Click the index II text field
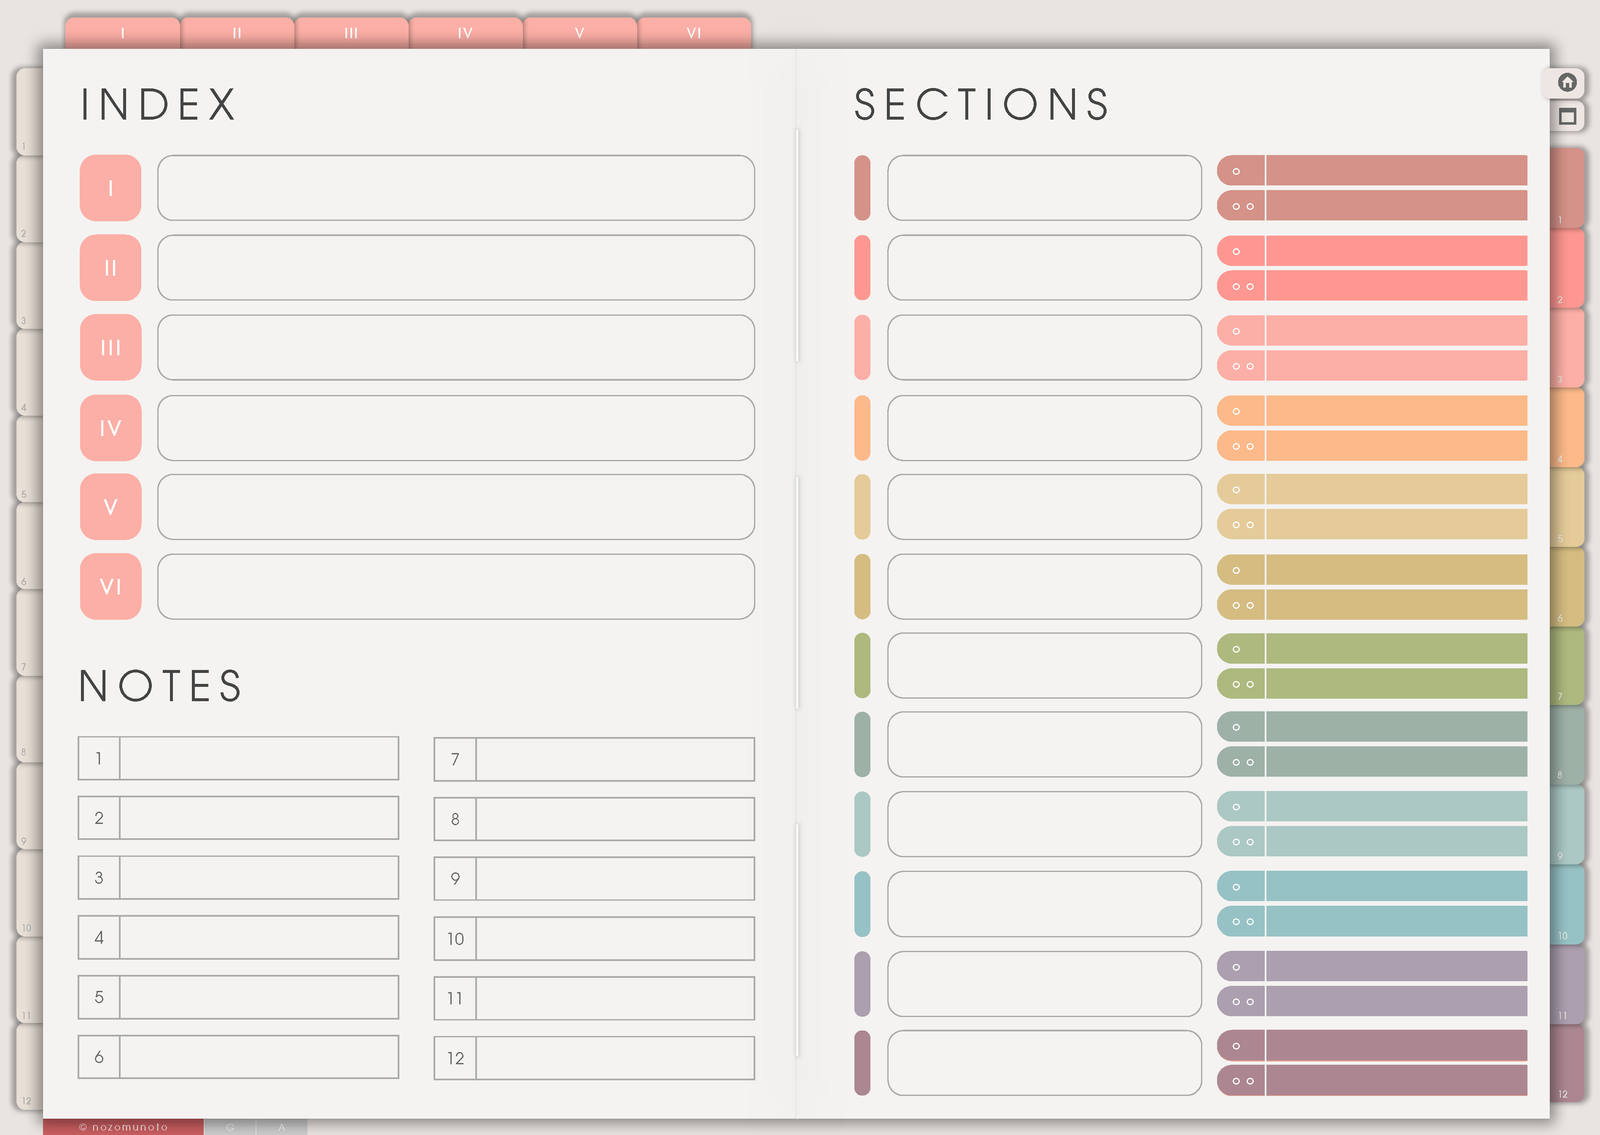This screenshot has width=1600, height=1135. pos(456,268)
